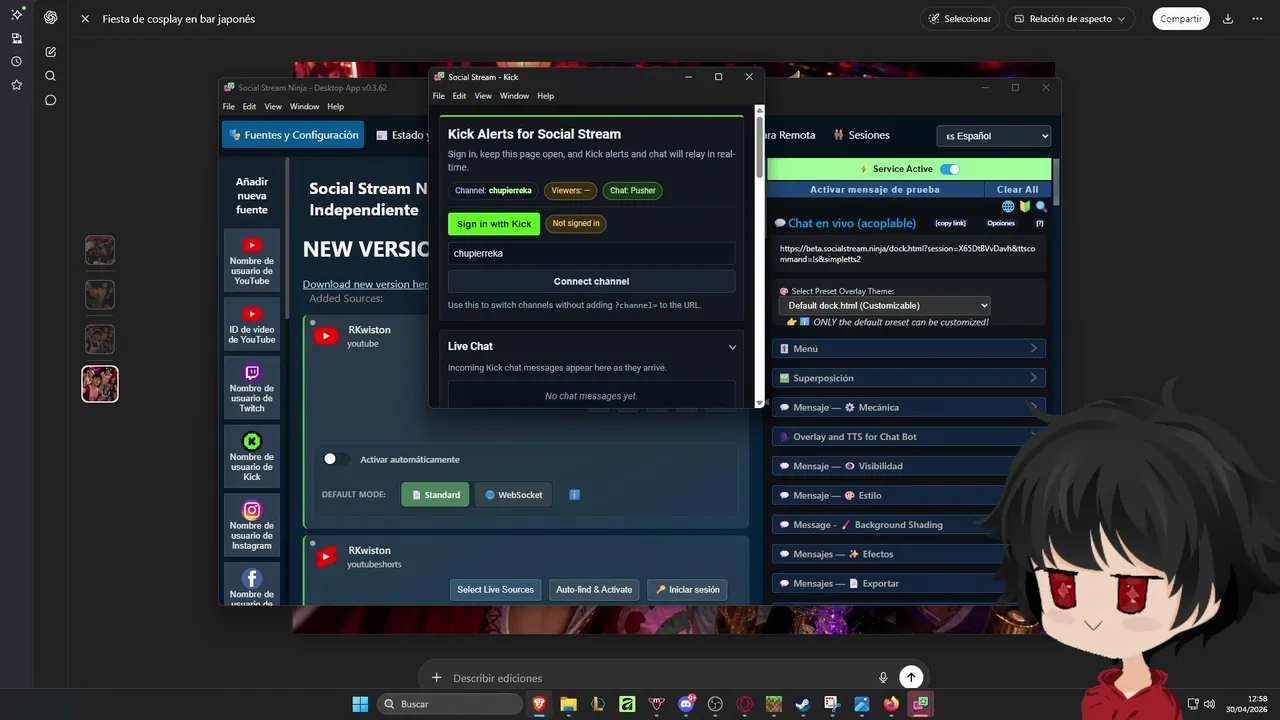This screenshot has width=1280, height=720.
Task: Click the ChatGPT logo icon
Action: [x=50, y=18]
